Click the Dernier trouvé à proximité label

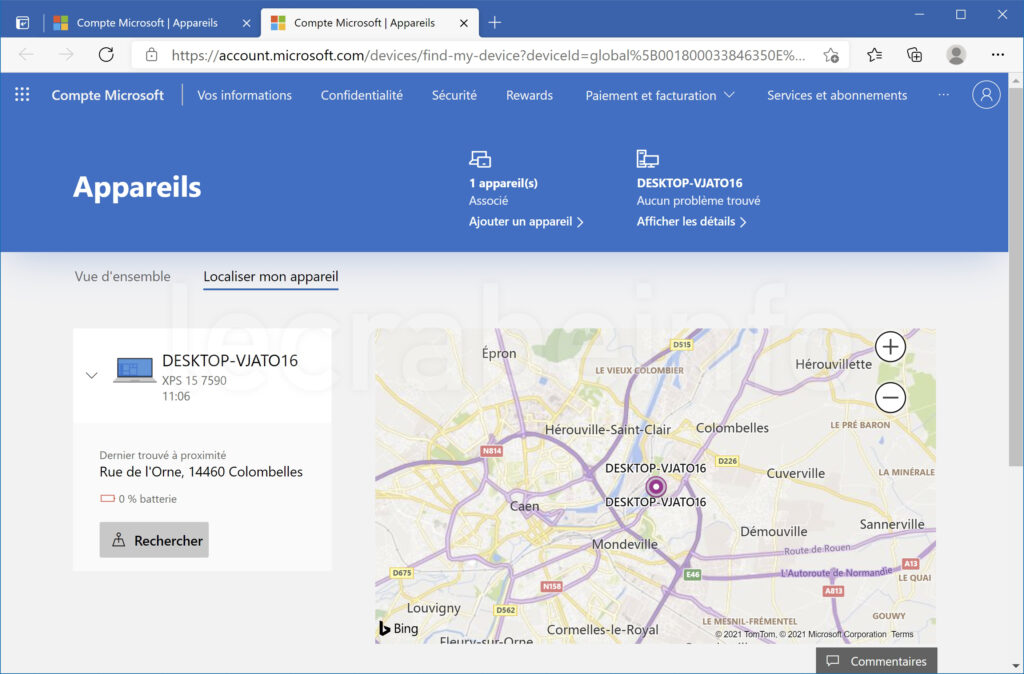pos(163,455)
